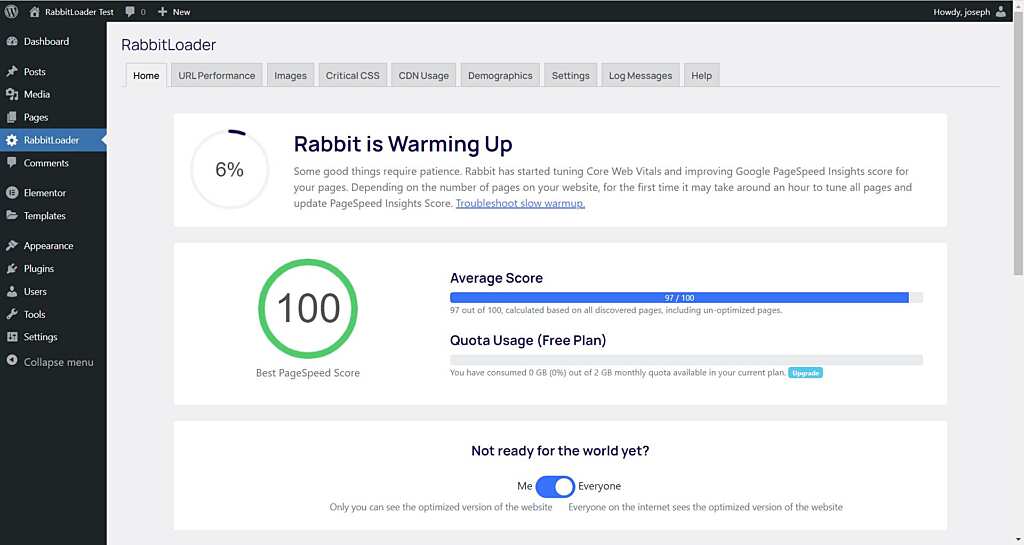Click the user avatar icon near Howdy

[1000, 12]
